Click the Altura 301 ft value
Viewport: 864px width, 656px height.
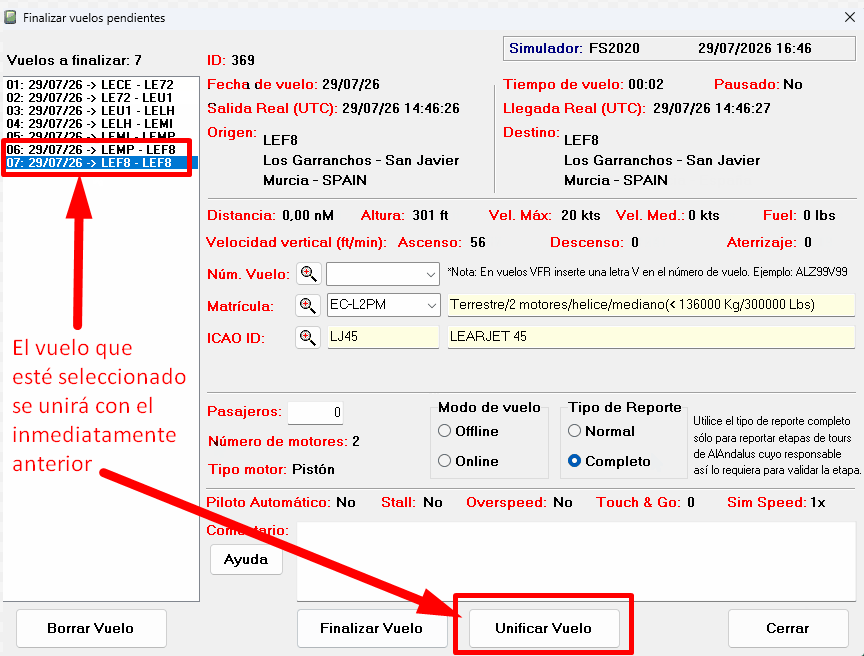pyautogui.click(x=430, y=215)
